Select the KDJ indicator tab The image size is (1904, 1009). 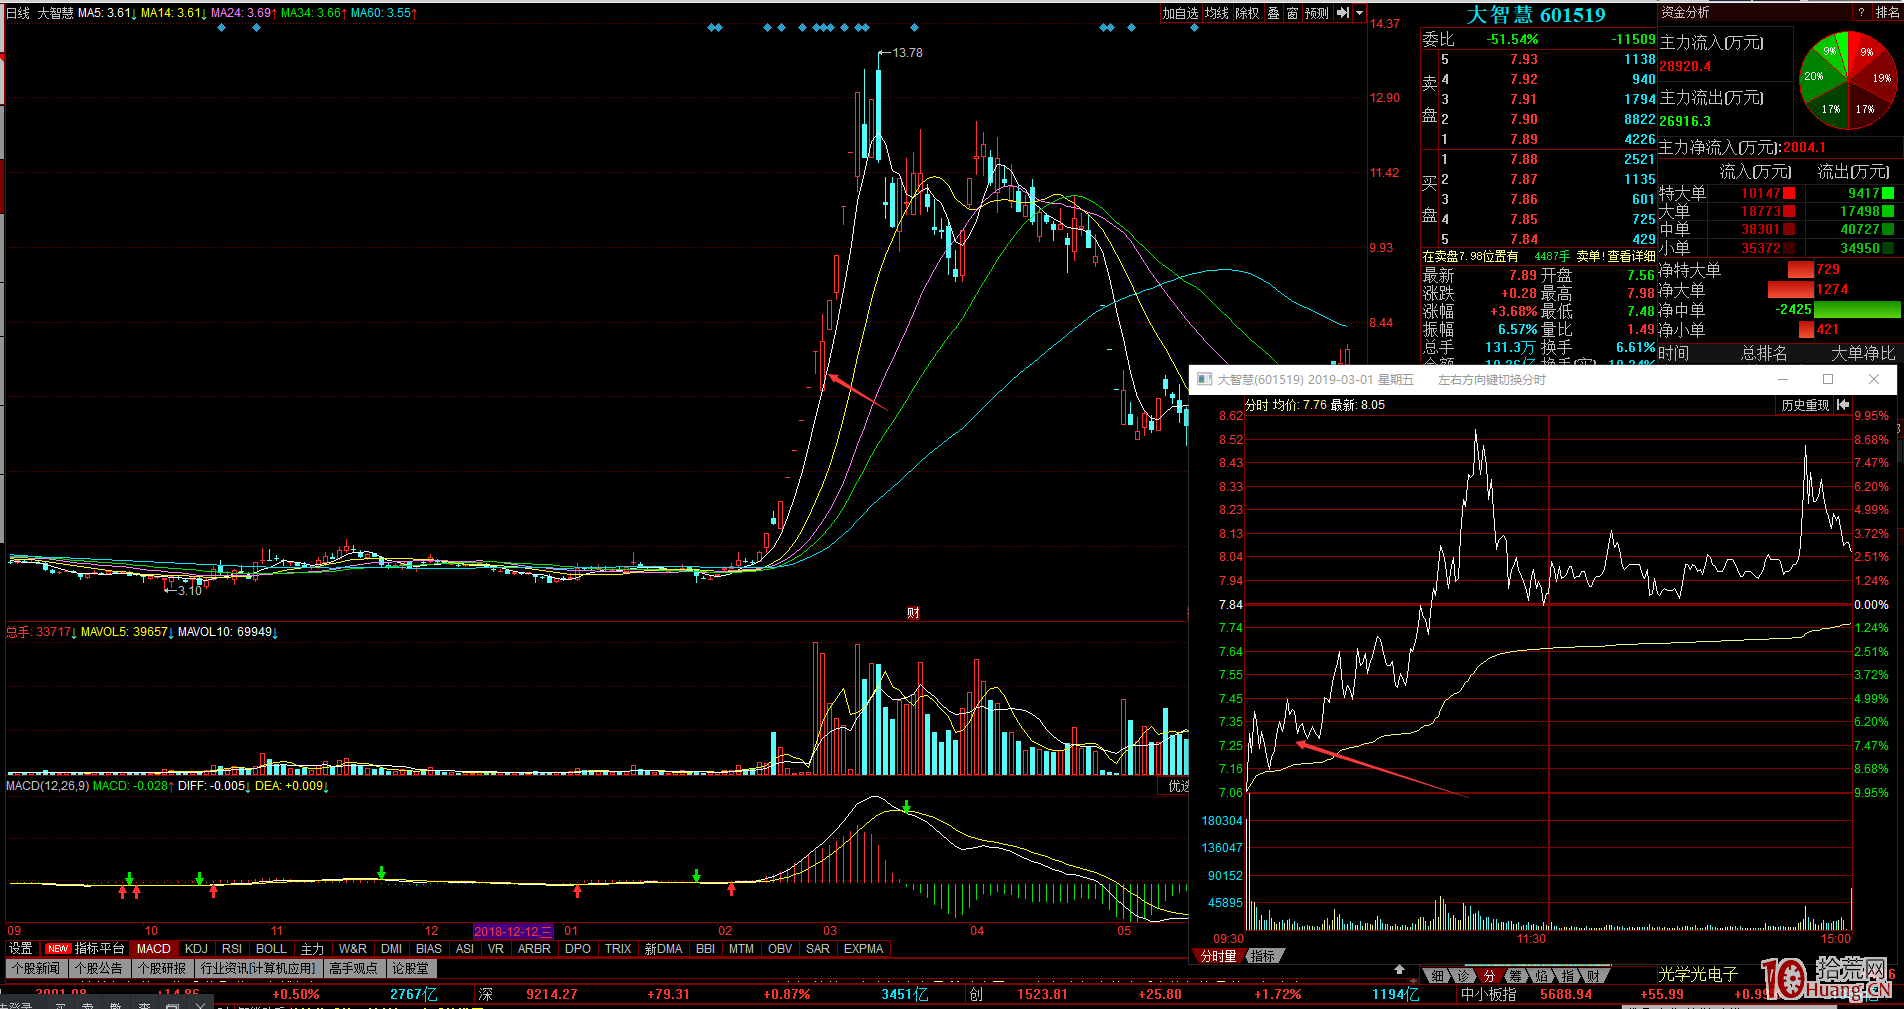click(x=196, y=948)
